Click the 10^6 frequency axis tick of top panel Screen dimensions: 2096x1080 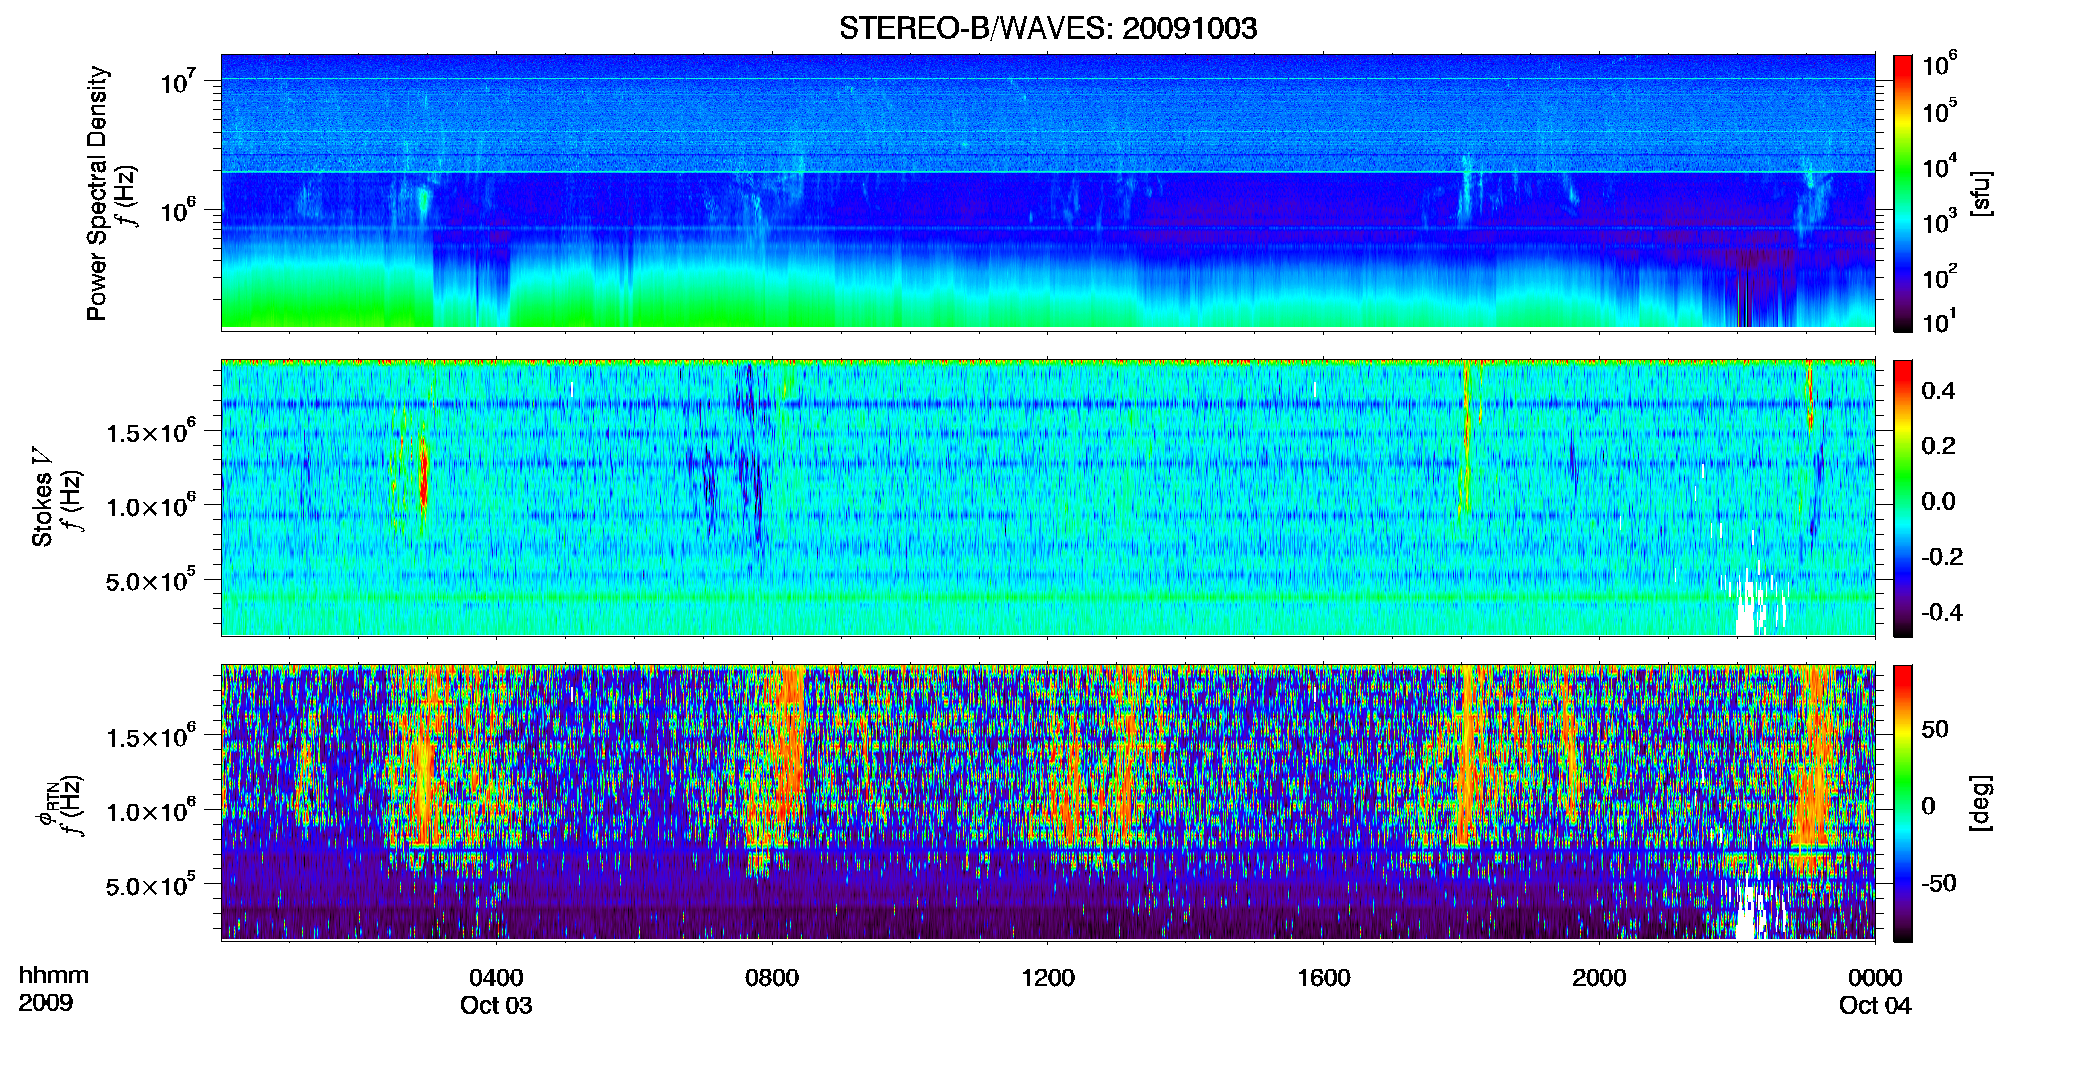point(179,211)
